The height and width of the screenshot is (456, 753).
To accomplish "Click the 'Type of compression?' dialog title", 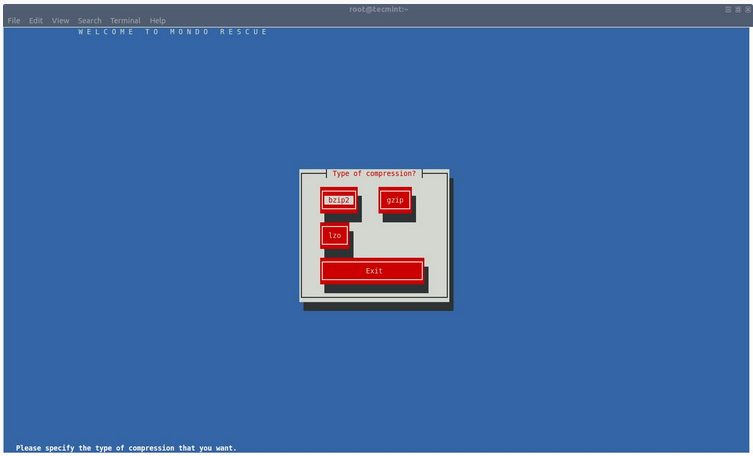I will (x=374, y=174).
